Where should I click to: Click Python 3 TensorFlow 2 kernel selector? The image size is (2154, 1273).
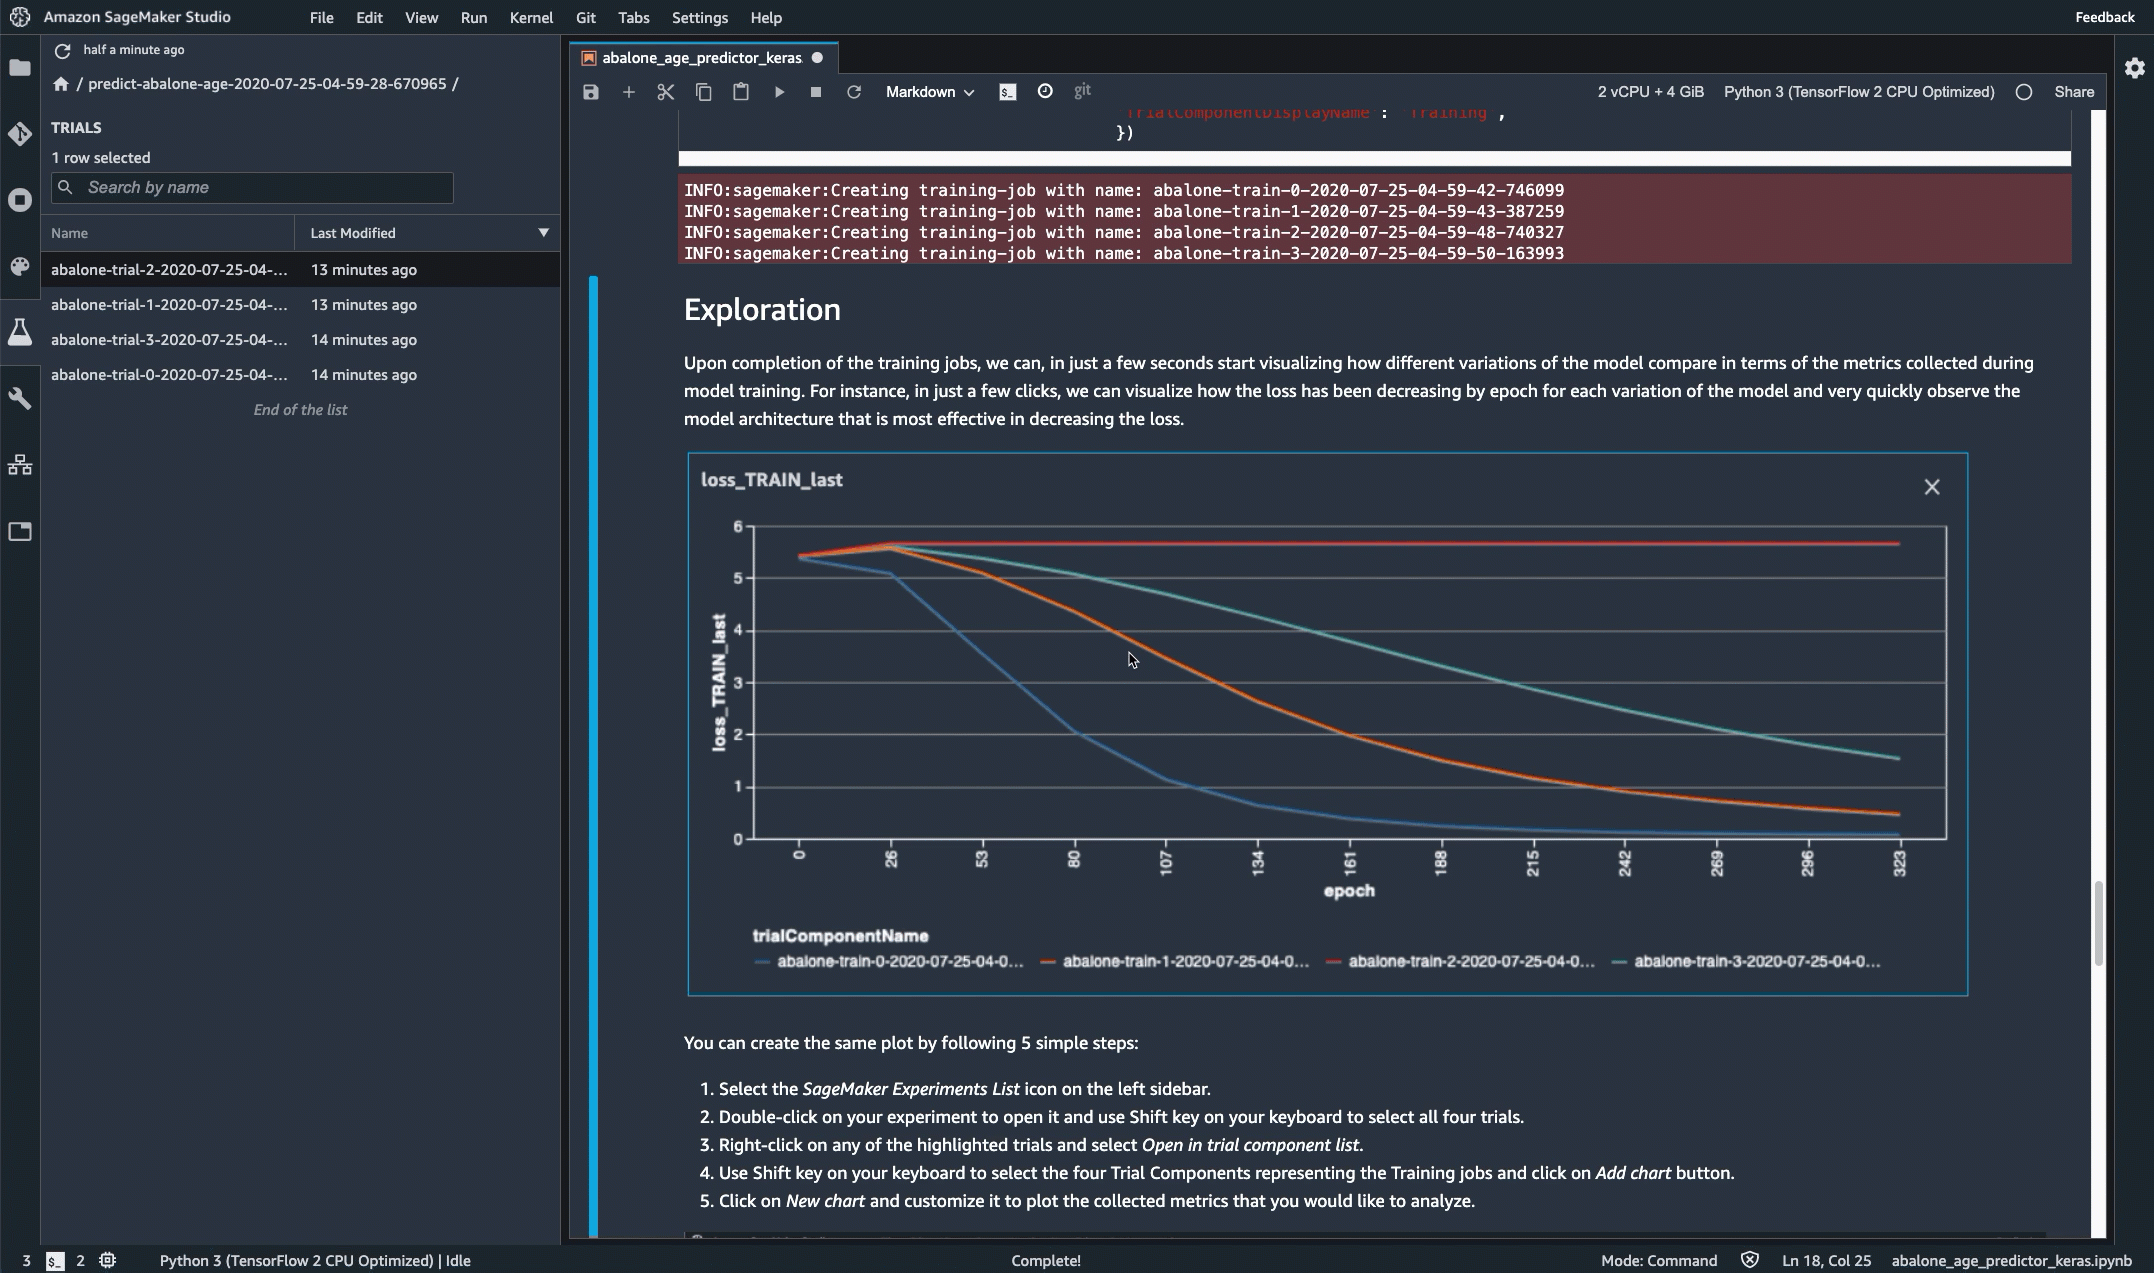(1859, 92)
